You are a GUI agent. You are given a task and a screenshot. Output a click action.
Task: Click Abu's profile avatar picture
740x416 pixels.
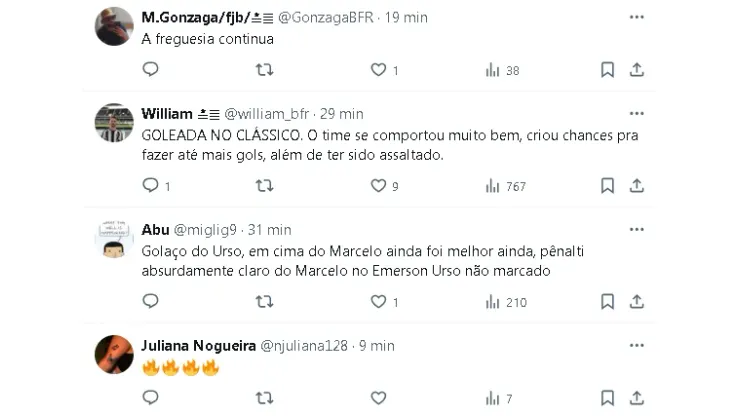pos(114,241)
